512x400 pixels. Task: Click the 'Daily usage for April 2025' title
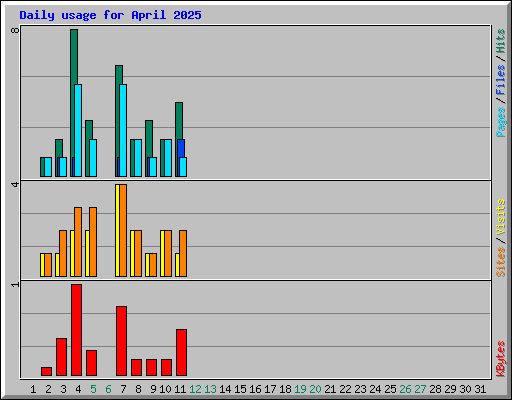click(x=110, y=15)
